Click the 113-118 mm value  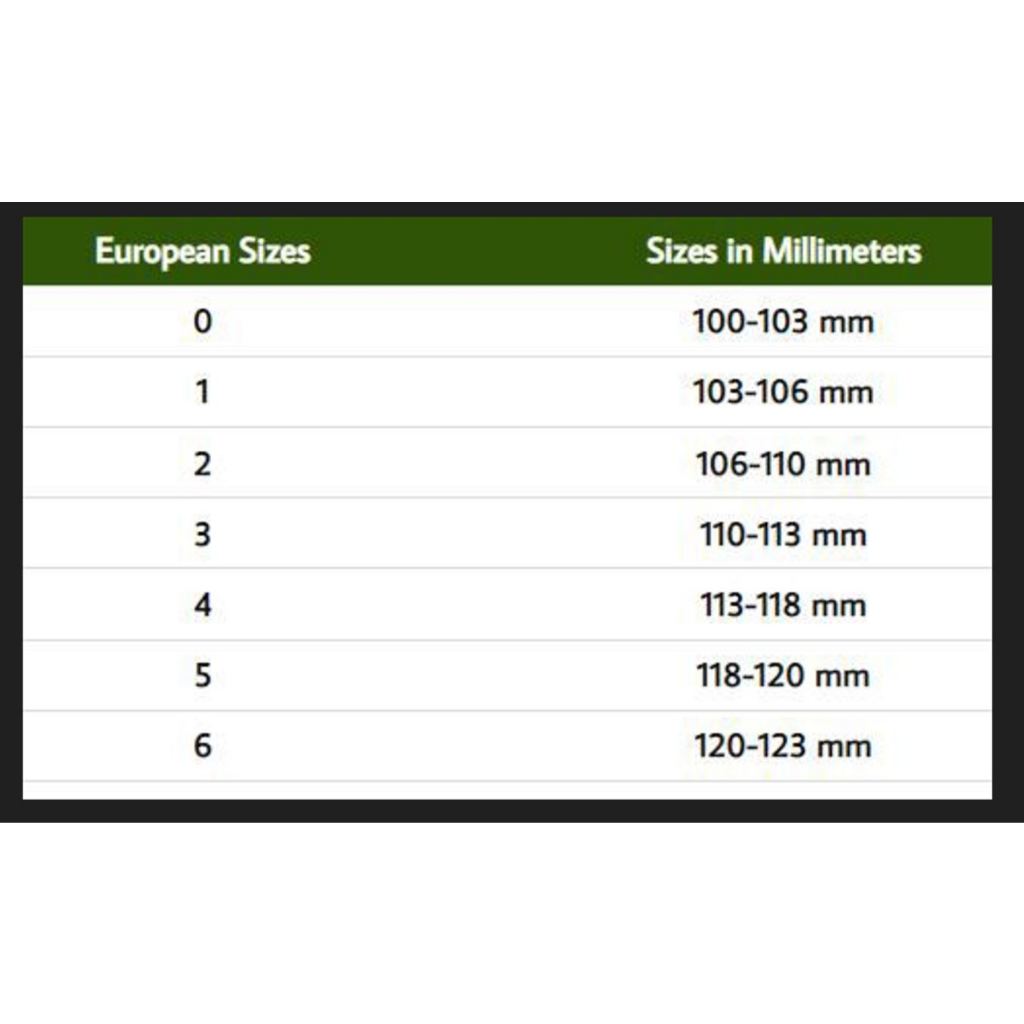783,605
